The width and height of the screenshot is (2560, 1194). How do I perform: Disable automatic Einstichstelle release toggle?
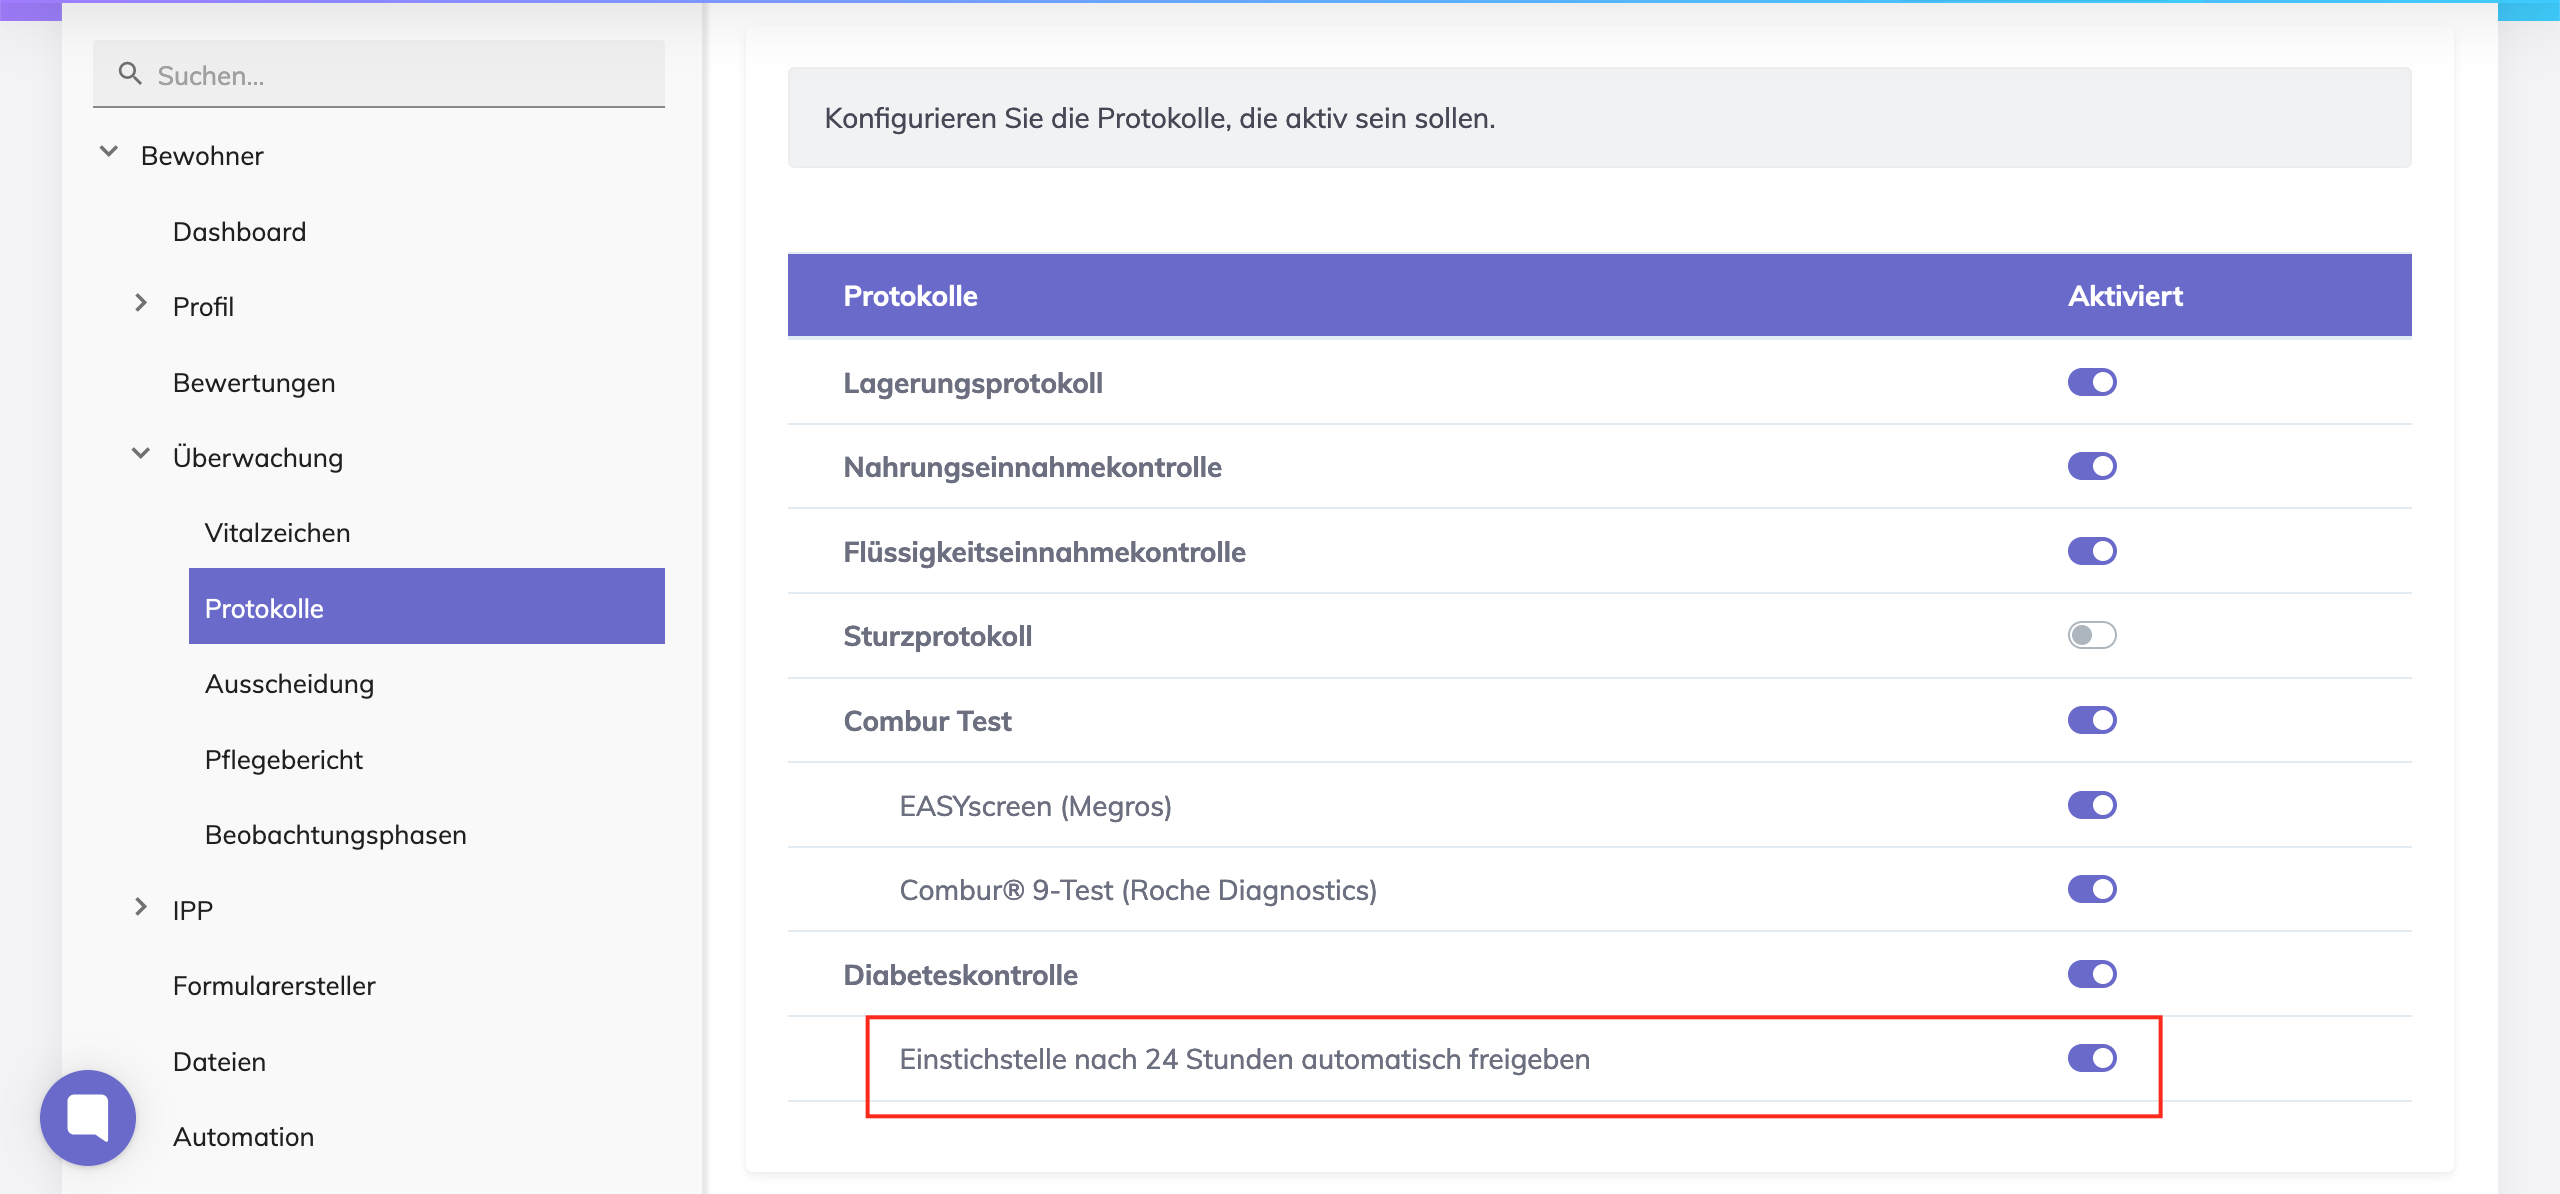(x=2092, y=1058)
